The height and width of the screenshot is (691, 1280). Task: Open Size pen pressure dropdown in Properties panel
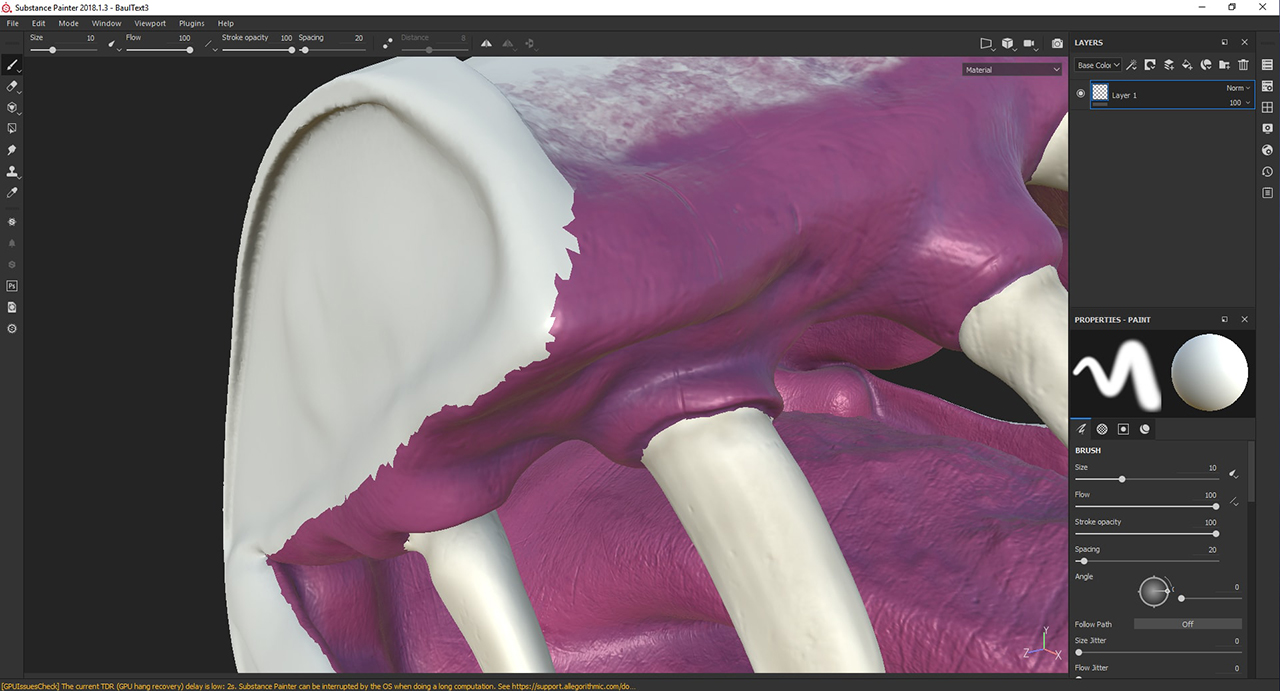(x=1234, y=474)
